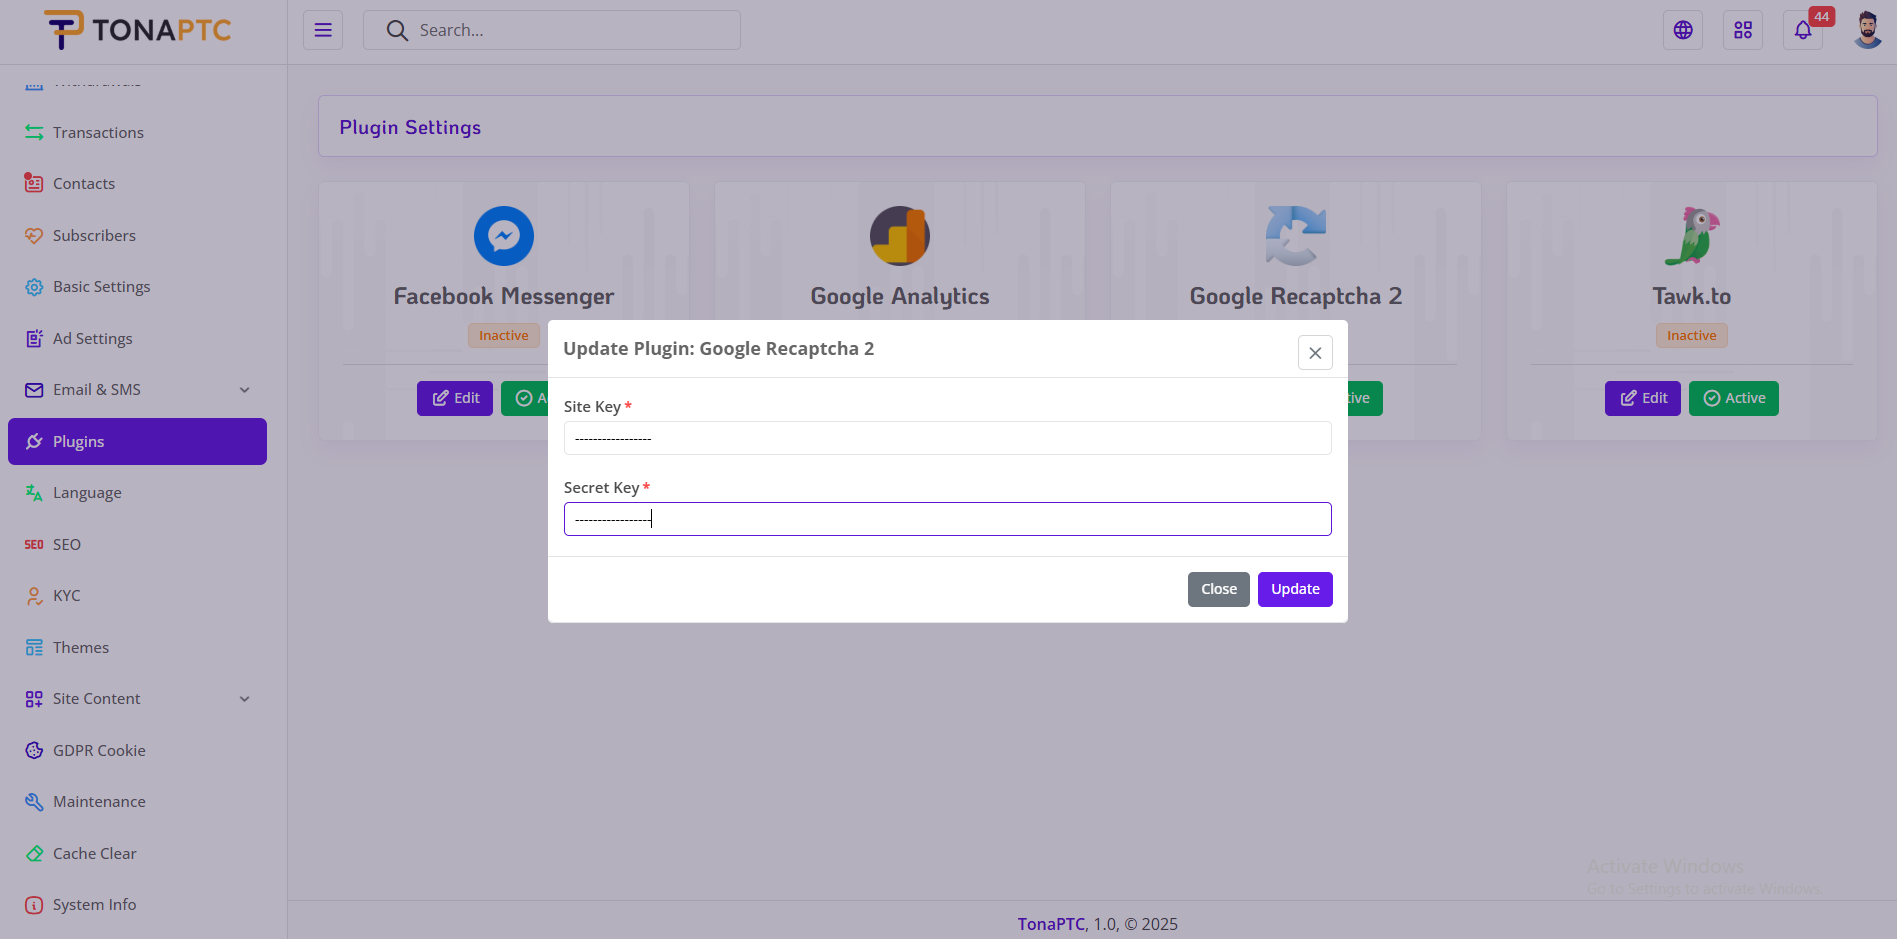Click the Plugin Settings heading
Screen dimensions: 1897x939
(410, 127)
